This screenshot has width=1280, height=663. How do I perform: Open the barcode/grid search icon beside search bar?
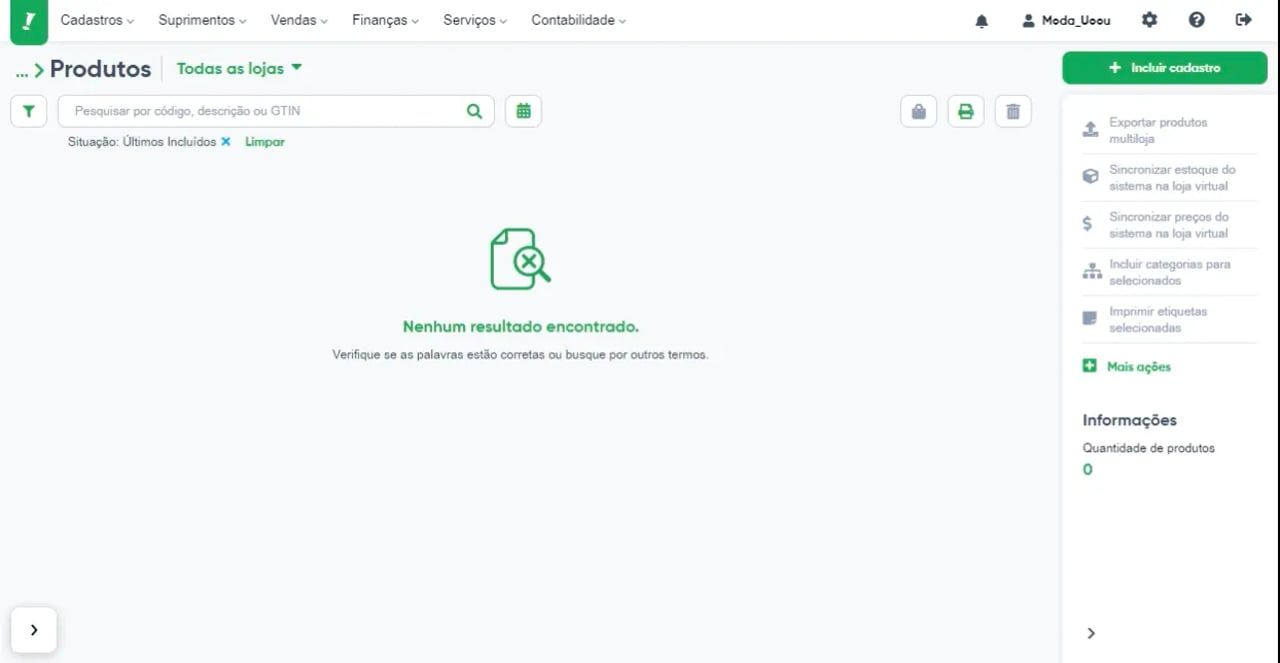pos(523,111)
